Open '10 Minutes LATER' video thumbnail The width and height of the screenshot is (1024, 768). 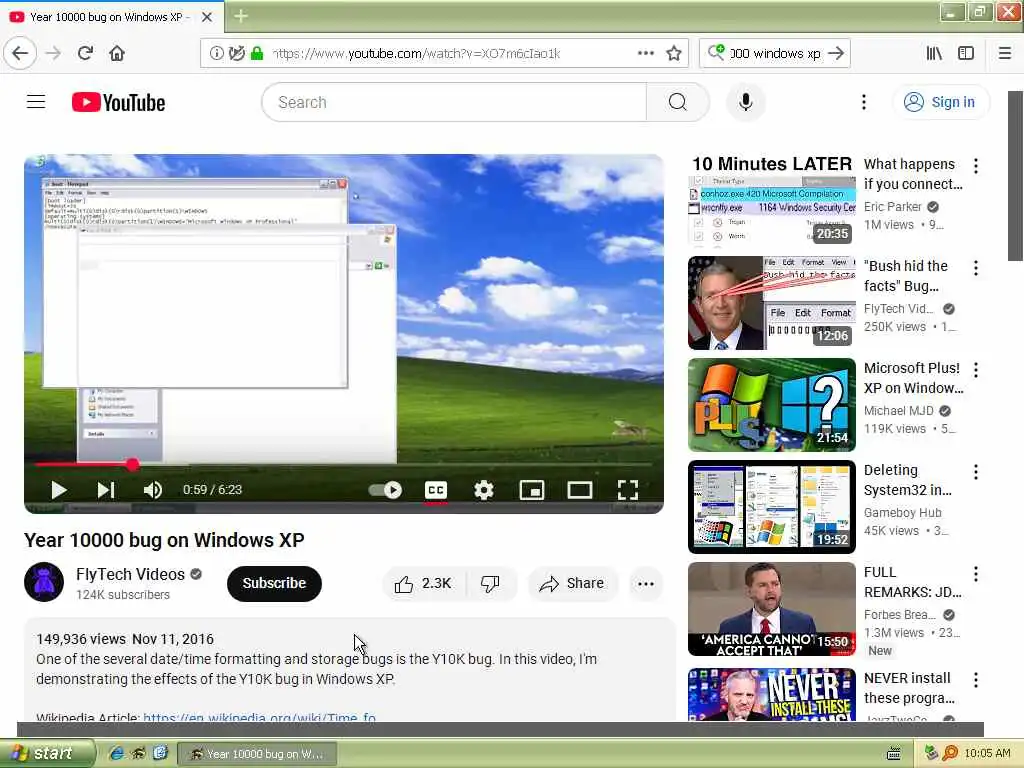tap(772, 201)
